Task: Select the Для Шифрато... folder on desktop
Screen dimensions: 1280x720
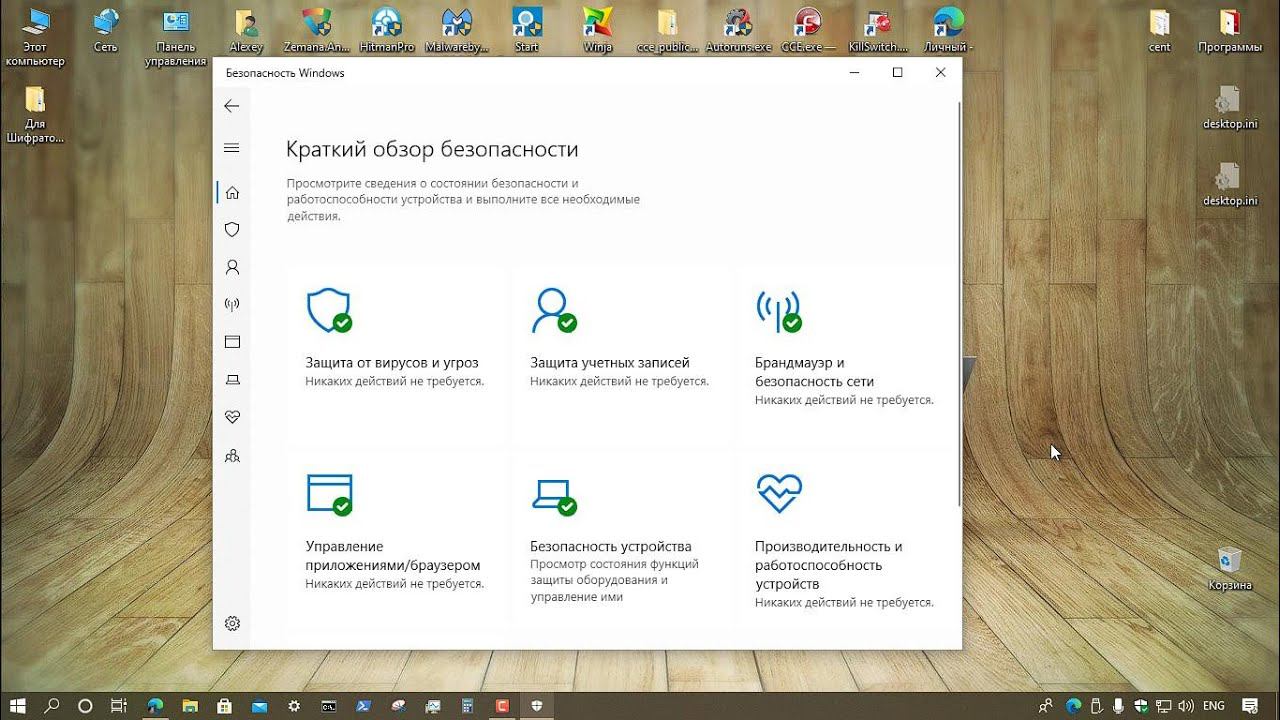Action: 35,115
